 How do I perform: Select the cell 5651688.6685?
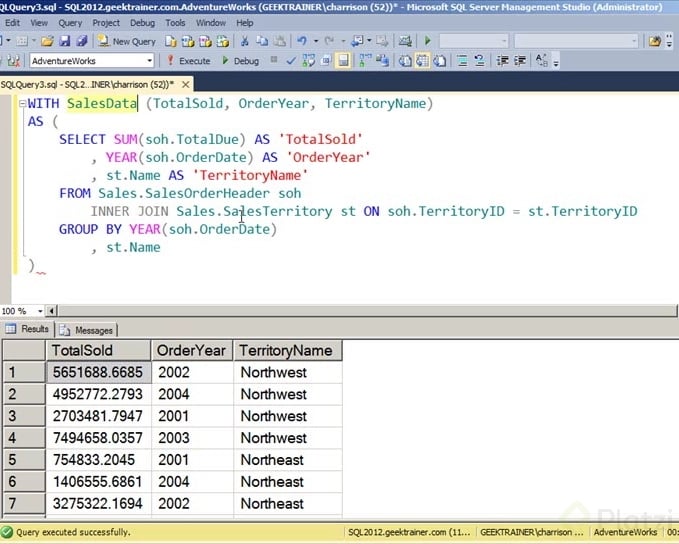click(x=99, y=372)
